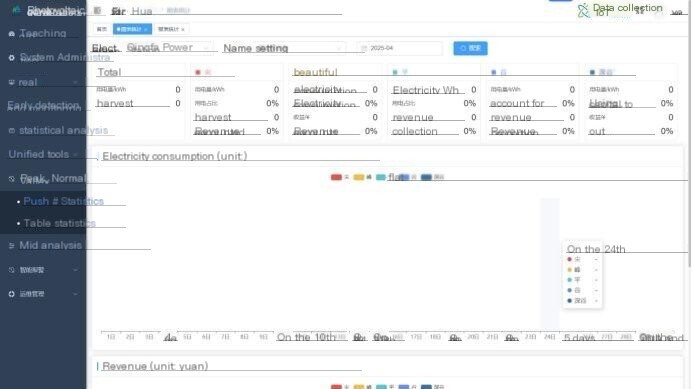Click the second-to-last sidebar item's icon

coord(11,270)
